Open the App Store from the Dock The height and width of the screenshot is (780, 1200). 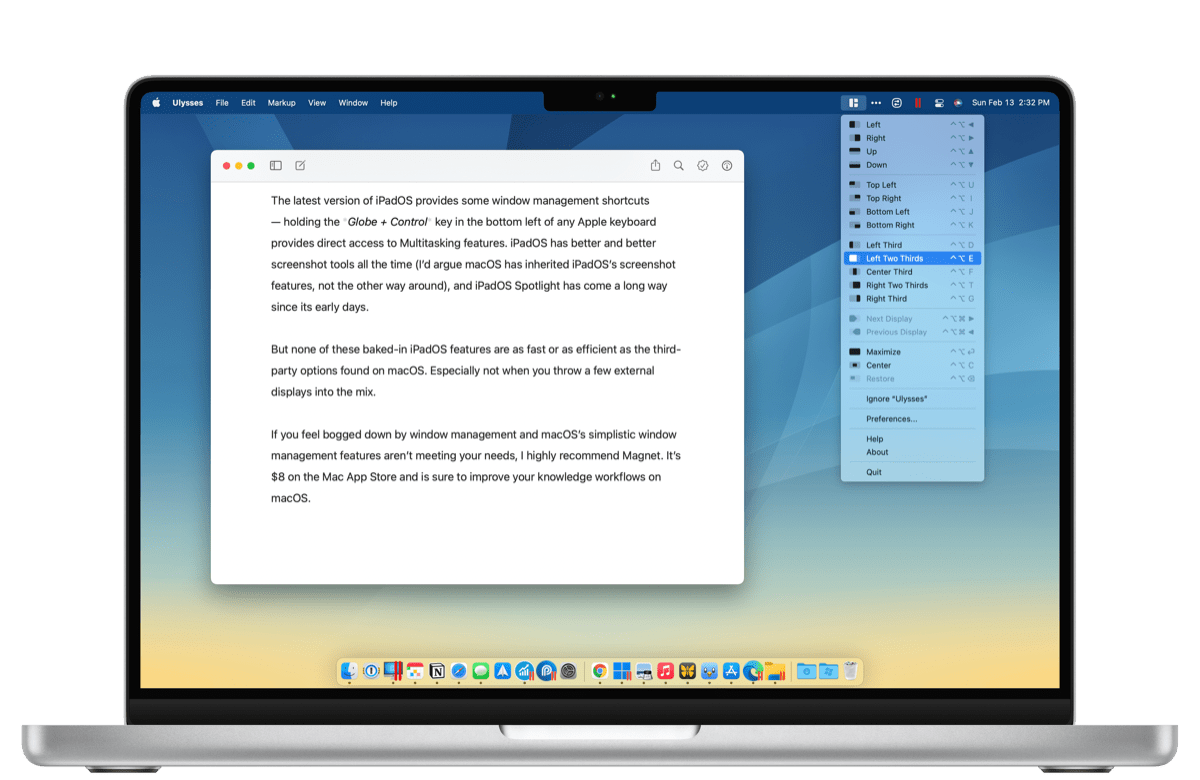[x=732, y=671]
